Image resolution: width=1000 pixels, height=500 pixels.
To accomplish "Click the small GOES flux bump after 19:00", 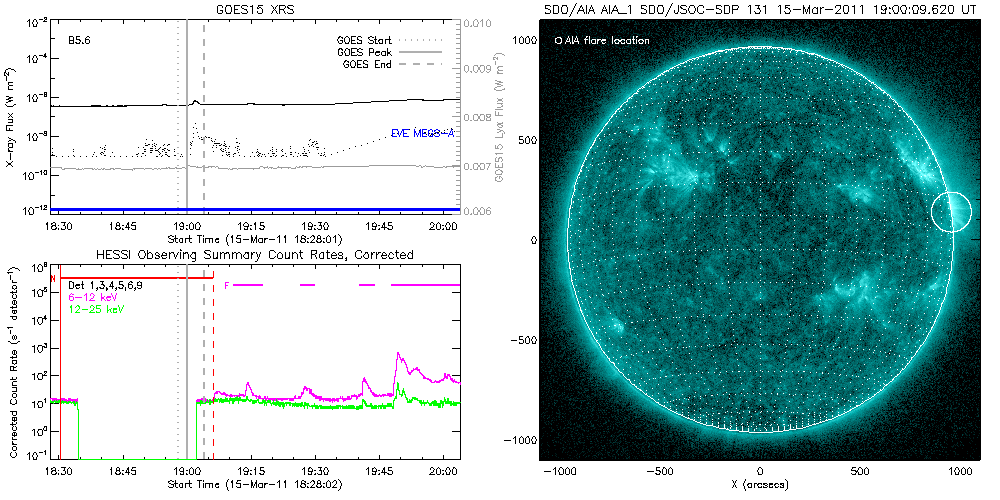I will [196, 101].
